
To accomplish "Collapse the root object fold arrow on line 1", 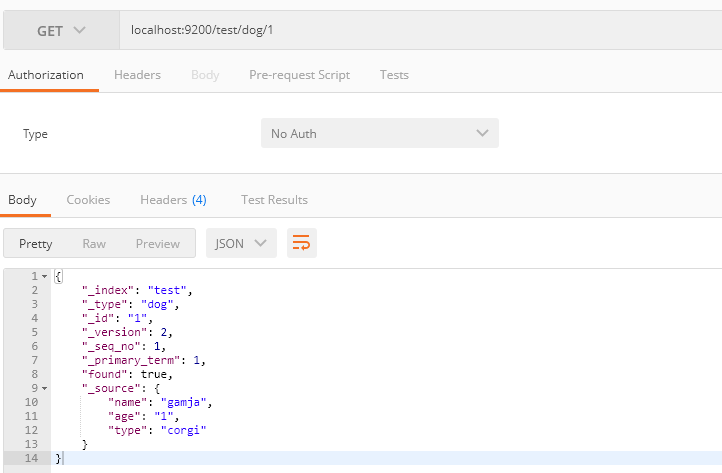I will [45, 276].
